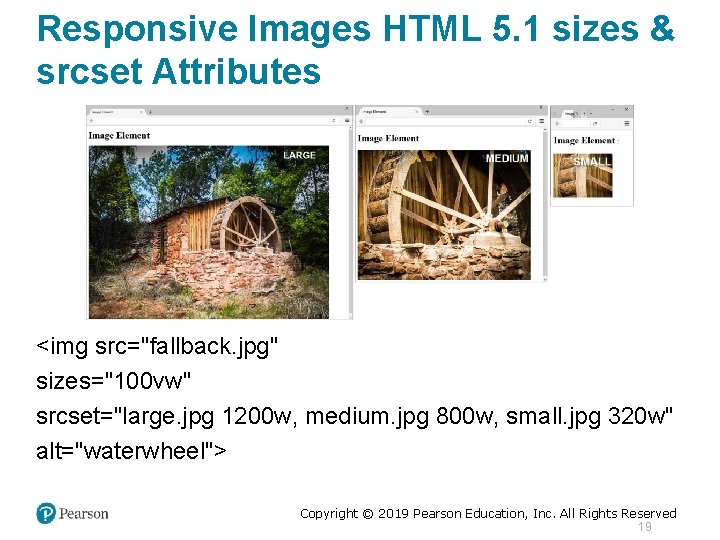Click the code line alt="waterwheel">
This screenshot has width=720, height=540.
[131, 451]
